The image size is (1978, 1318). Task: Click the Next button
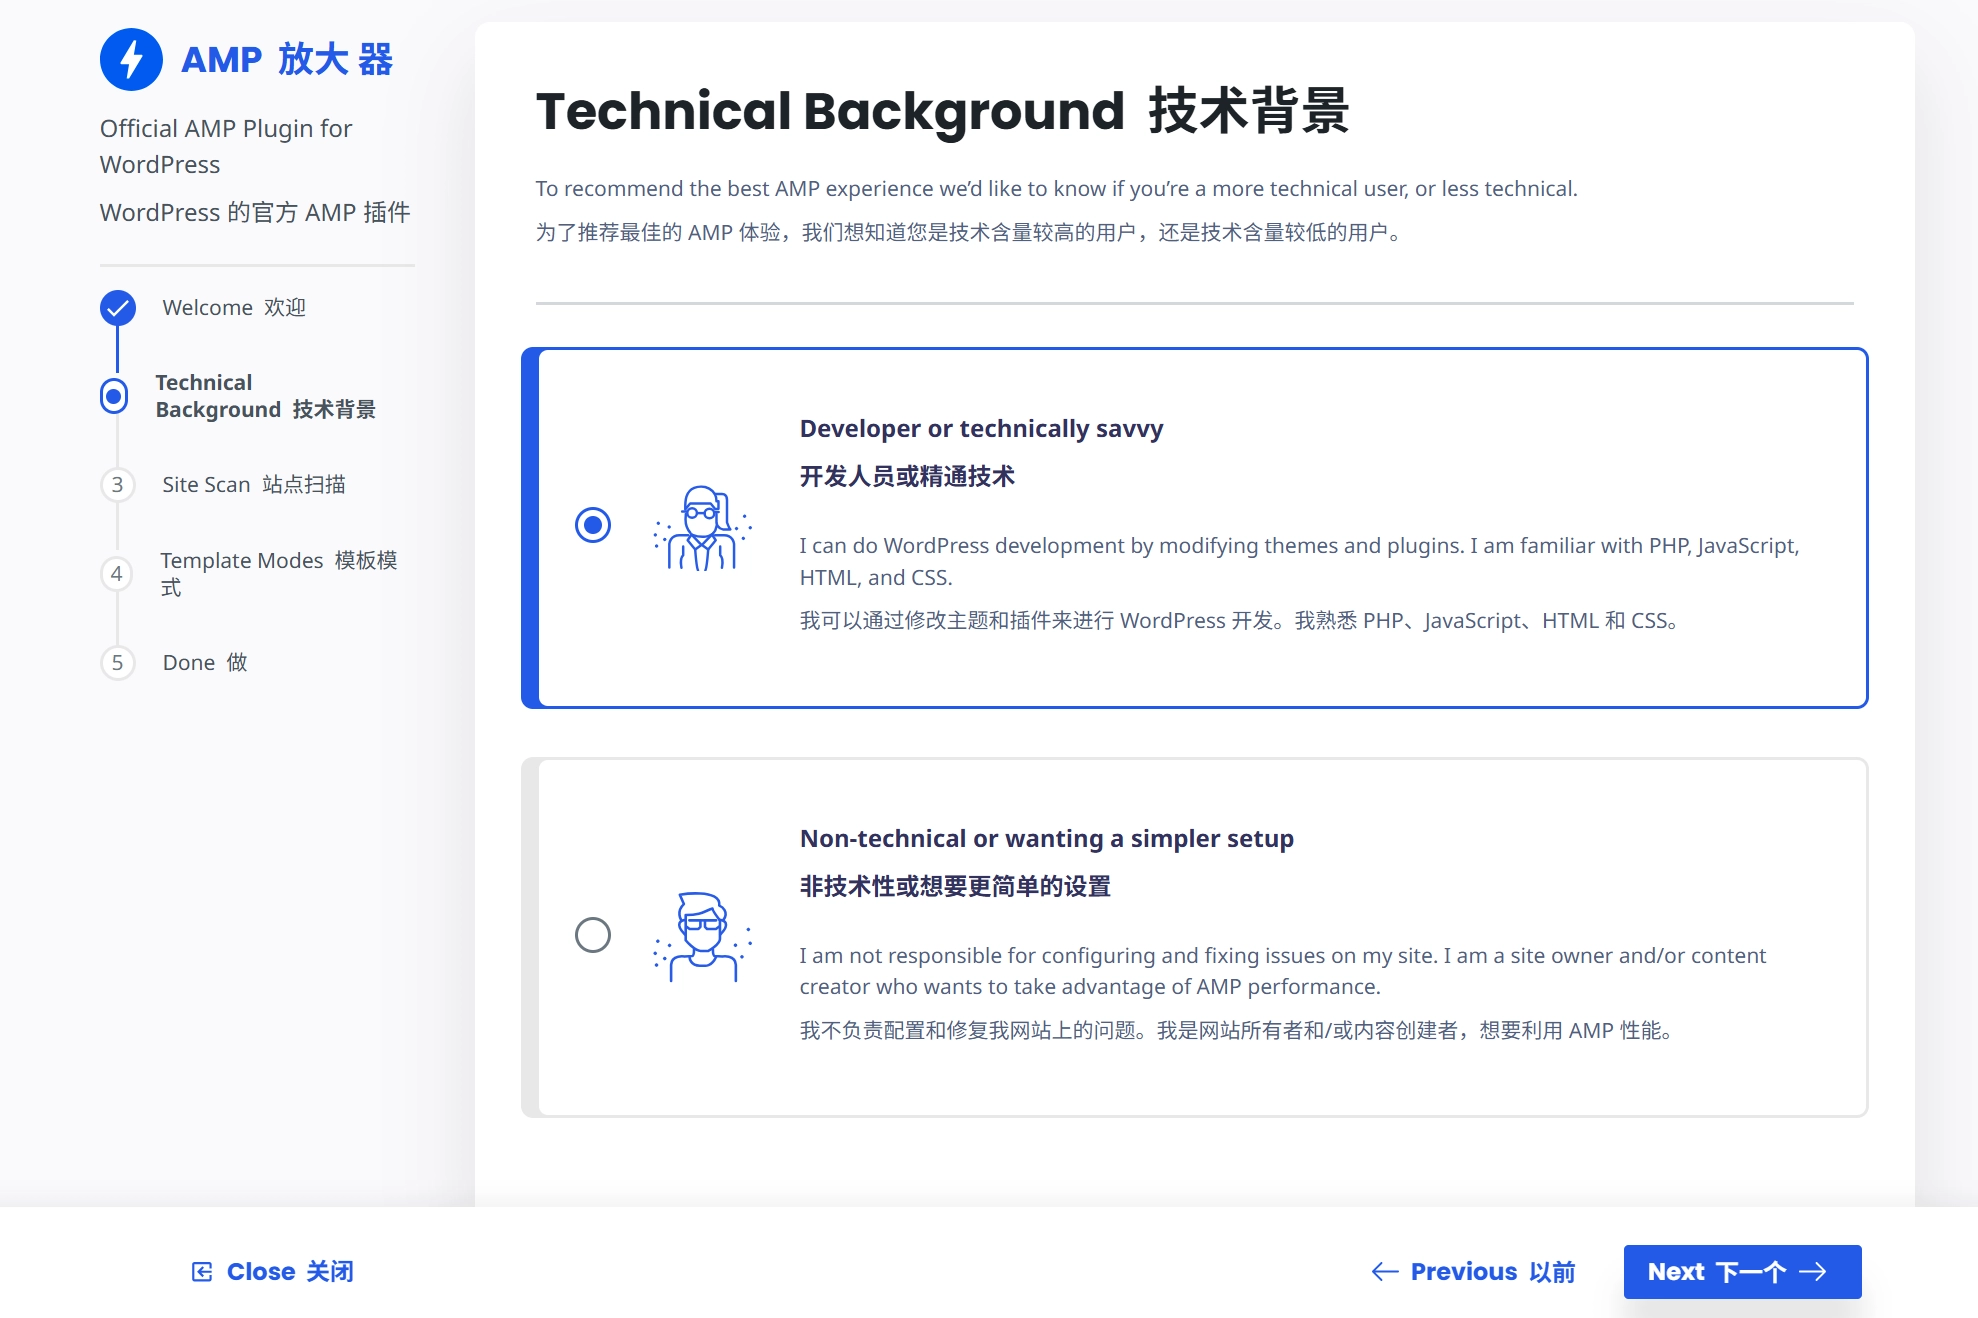1742,1272
